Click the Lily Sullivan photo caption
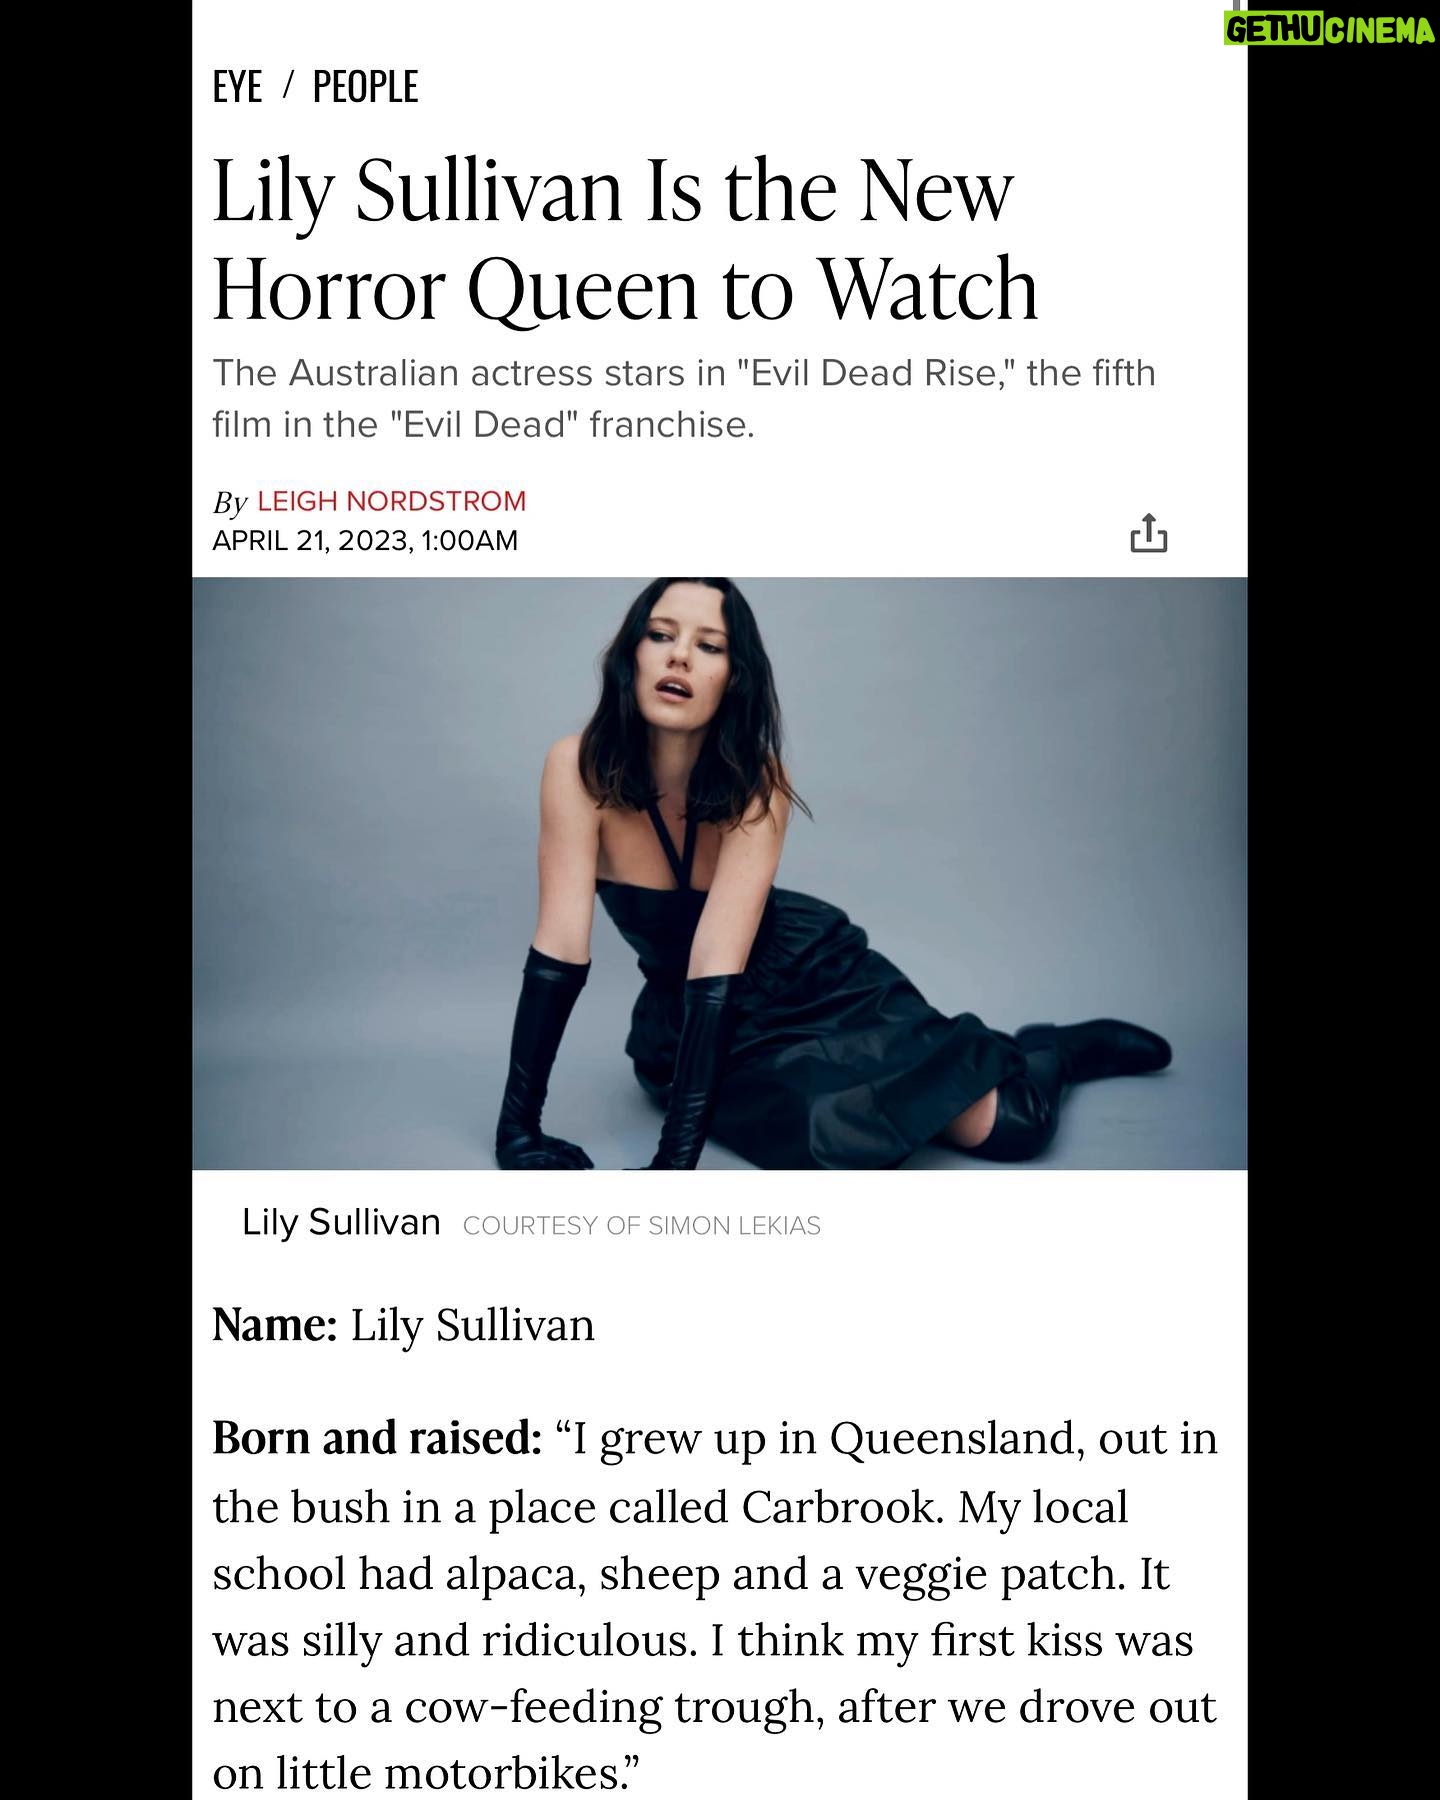 click(341, 1223)
